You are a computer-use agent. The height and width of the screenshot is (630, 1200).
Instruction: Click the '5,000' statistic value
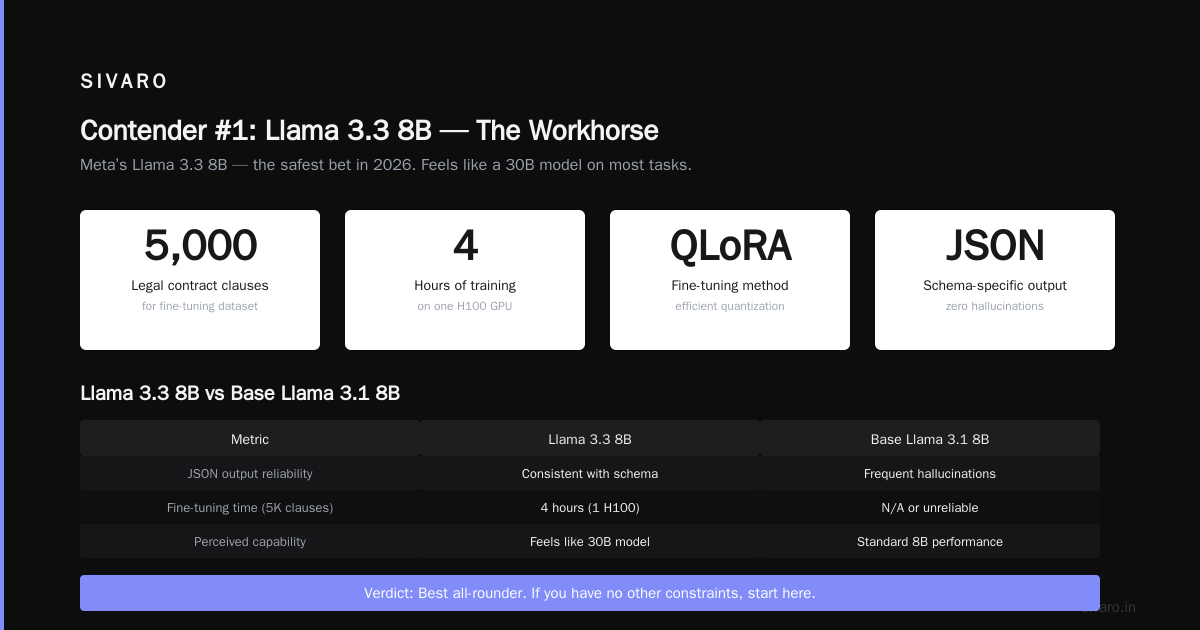tap(200, 246)
